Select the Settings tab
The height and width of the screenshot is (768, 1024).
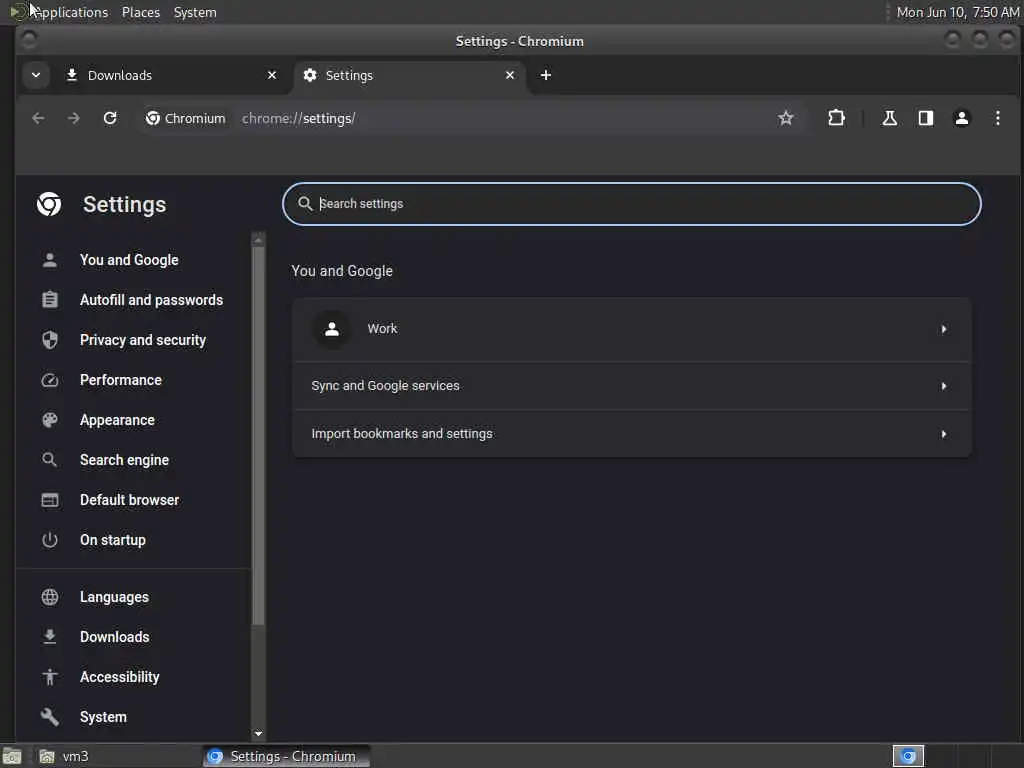[410, 75]
